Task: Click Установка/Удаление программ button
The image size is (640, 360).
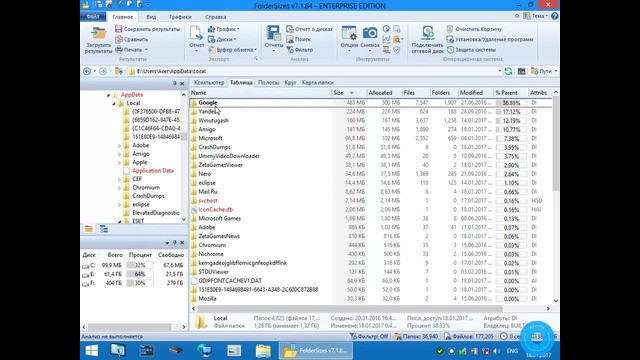Action: coord(490,39)
